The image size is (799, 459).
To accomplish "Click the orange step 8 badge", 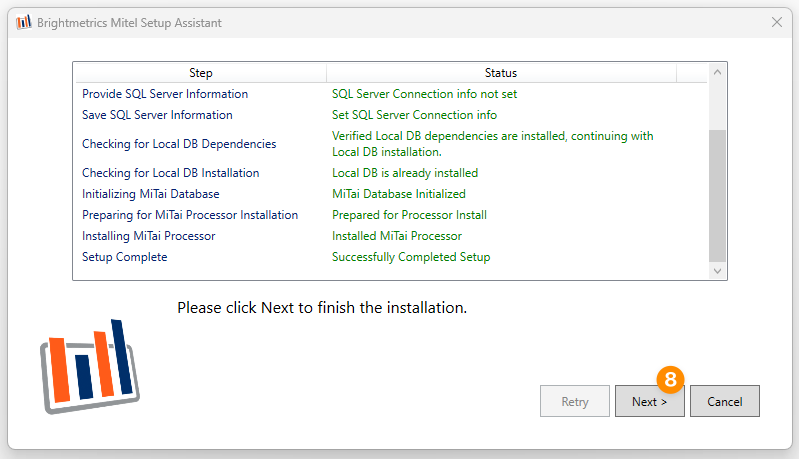I will coord(670,379).
